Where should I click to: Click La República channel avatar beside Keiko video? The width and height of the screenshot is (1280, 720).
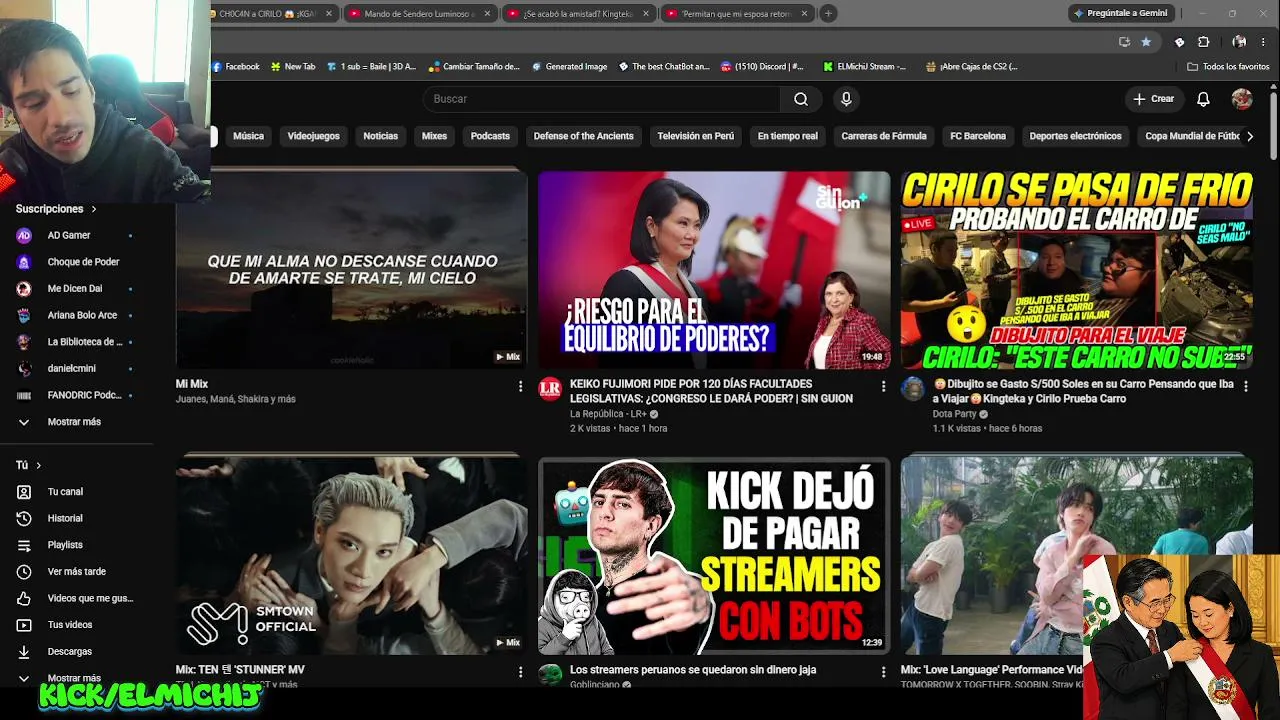click(550, 390)
